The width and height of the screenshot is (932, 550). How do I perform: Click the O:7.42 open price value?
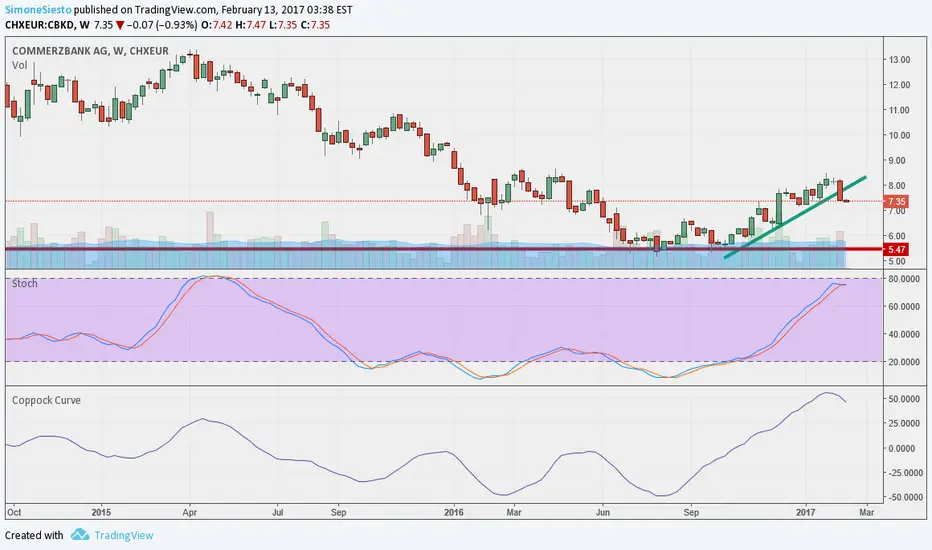pyautogui.click(x=216, y=25)
